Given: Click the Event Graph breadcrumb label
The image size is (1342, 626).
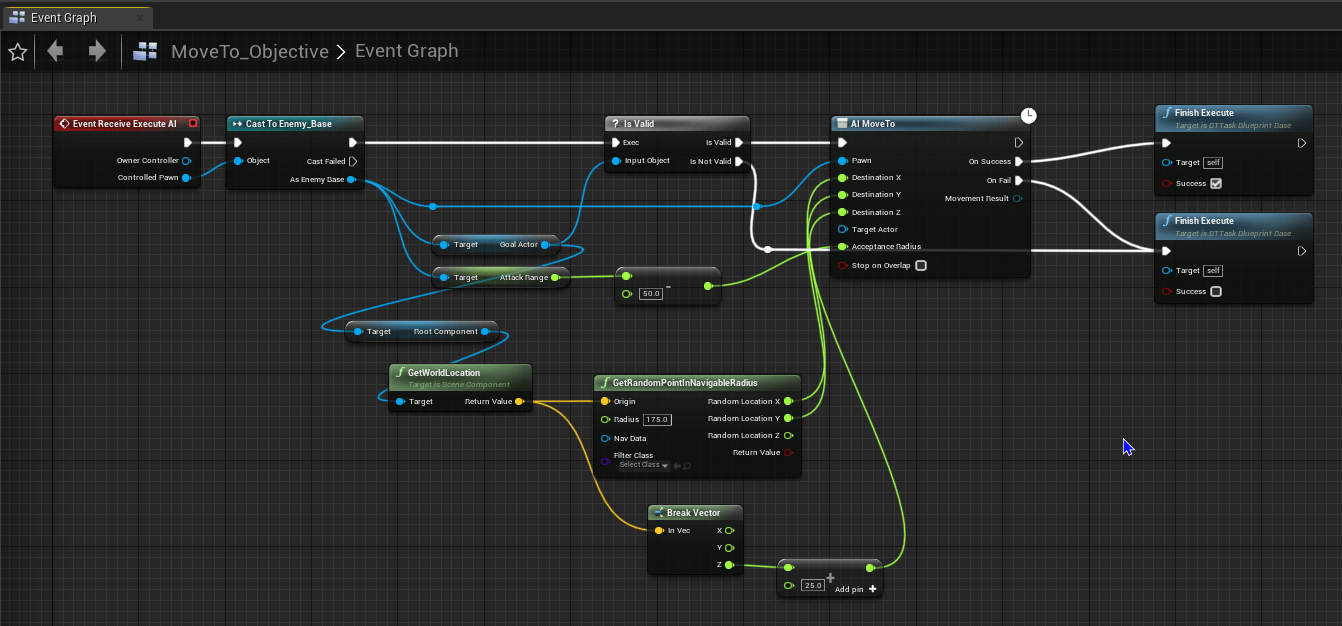Looking at the screenshot, I should [x=407, y=51].
